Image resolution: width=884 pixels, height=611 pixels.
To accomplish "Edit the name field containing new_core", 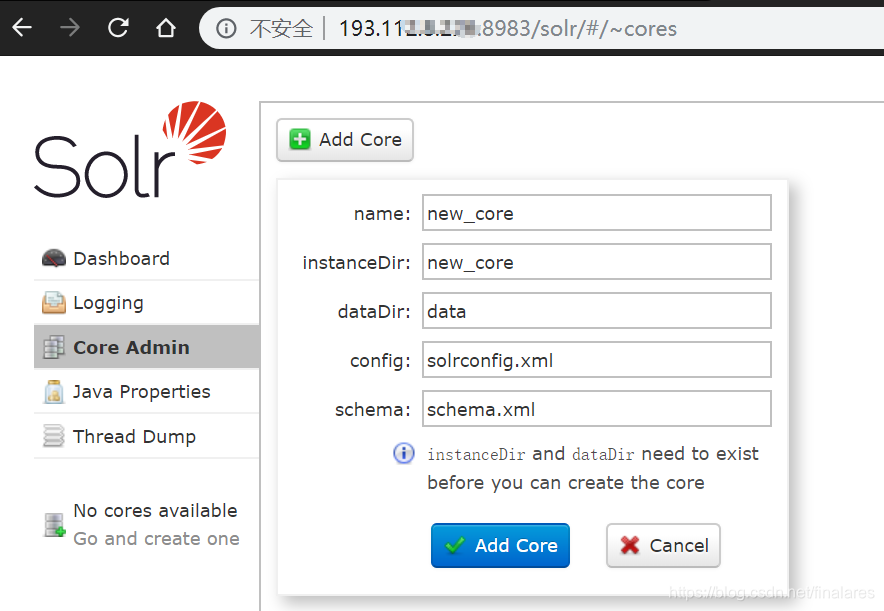I will (x=596, y=213).
